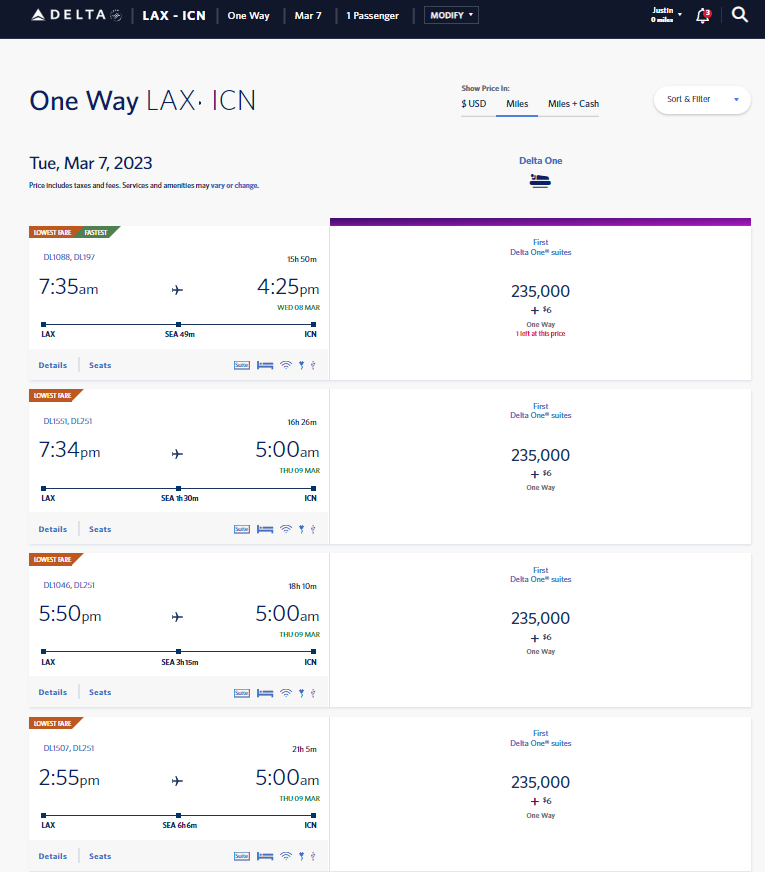Select the Delta logo in the header
Screen dimensions: 765x872
point(75,15)
